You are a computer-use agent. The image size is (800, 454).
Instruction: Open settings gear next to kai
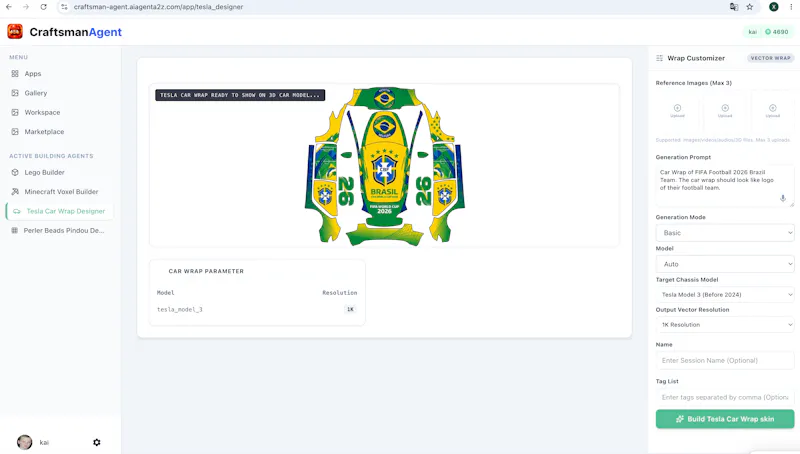tap(96, 442)
